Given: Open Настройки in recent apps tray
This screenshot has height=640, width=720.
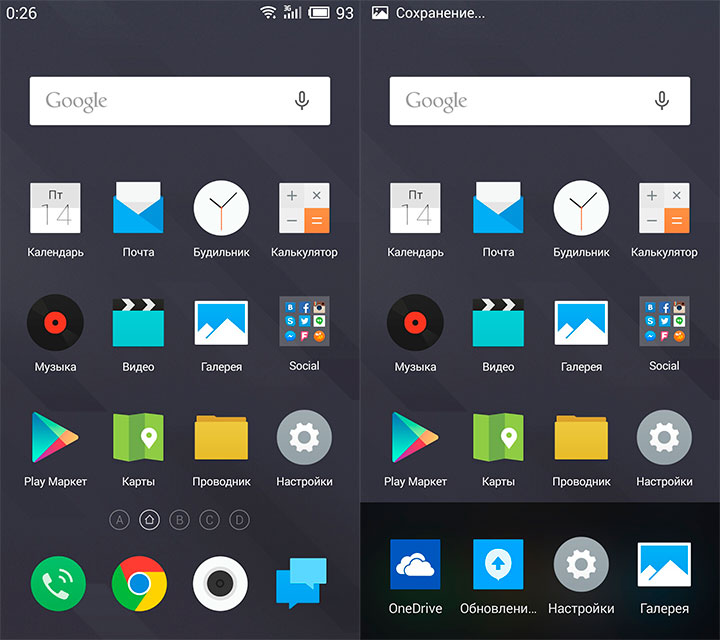Looking at the screenshot, I should [x=581, y=564].
